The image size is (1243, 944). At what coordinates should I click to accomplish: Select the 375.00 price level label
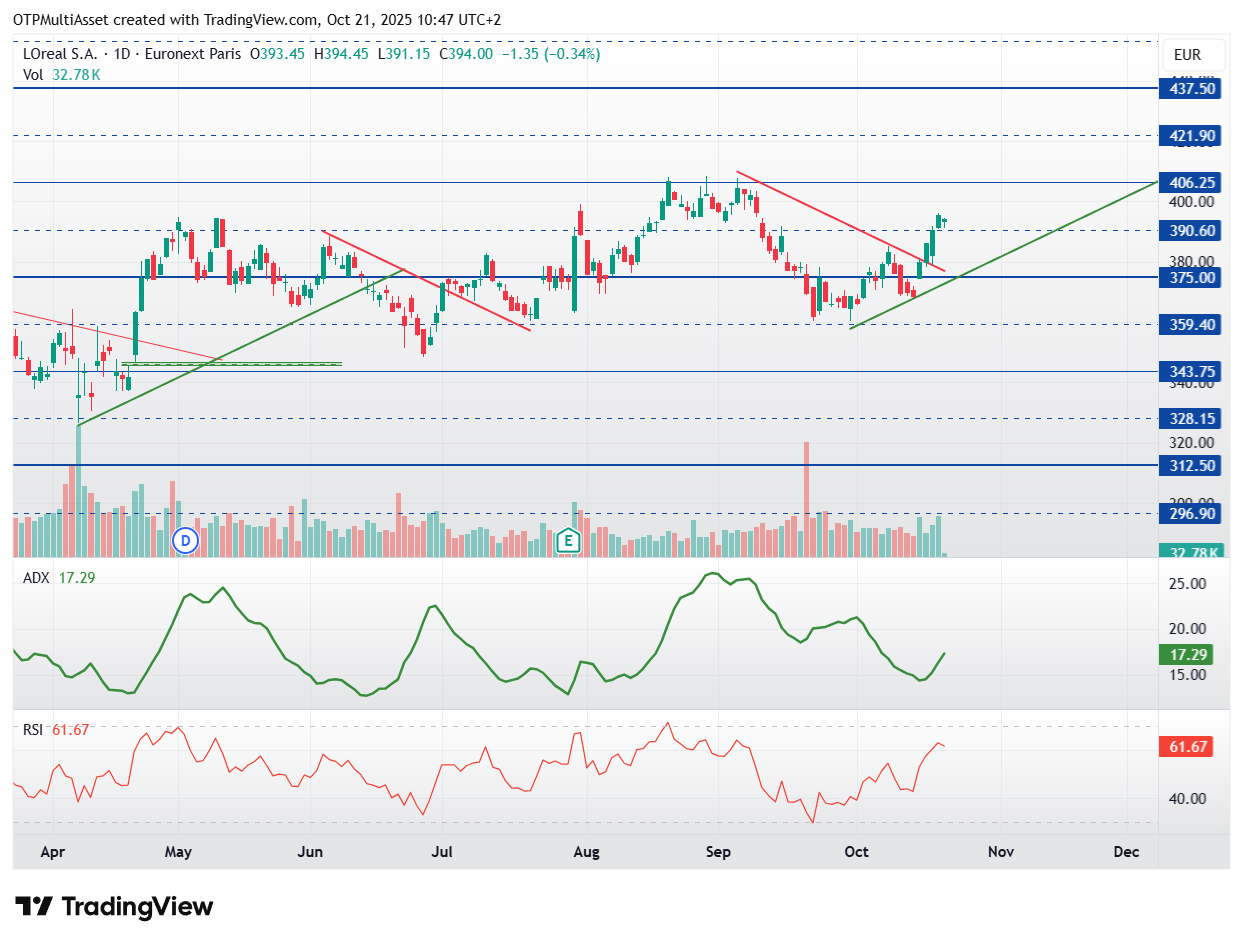point(1192,277)
